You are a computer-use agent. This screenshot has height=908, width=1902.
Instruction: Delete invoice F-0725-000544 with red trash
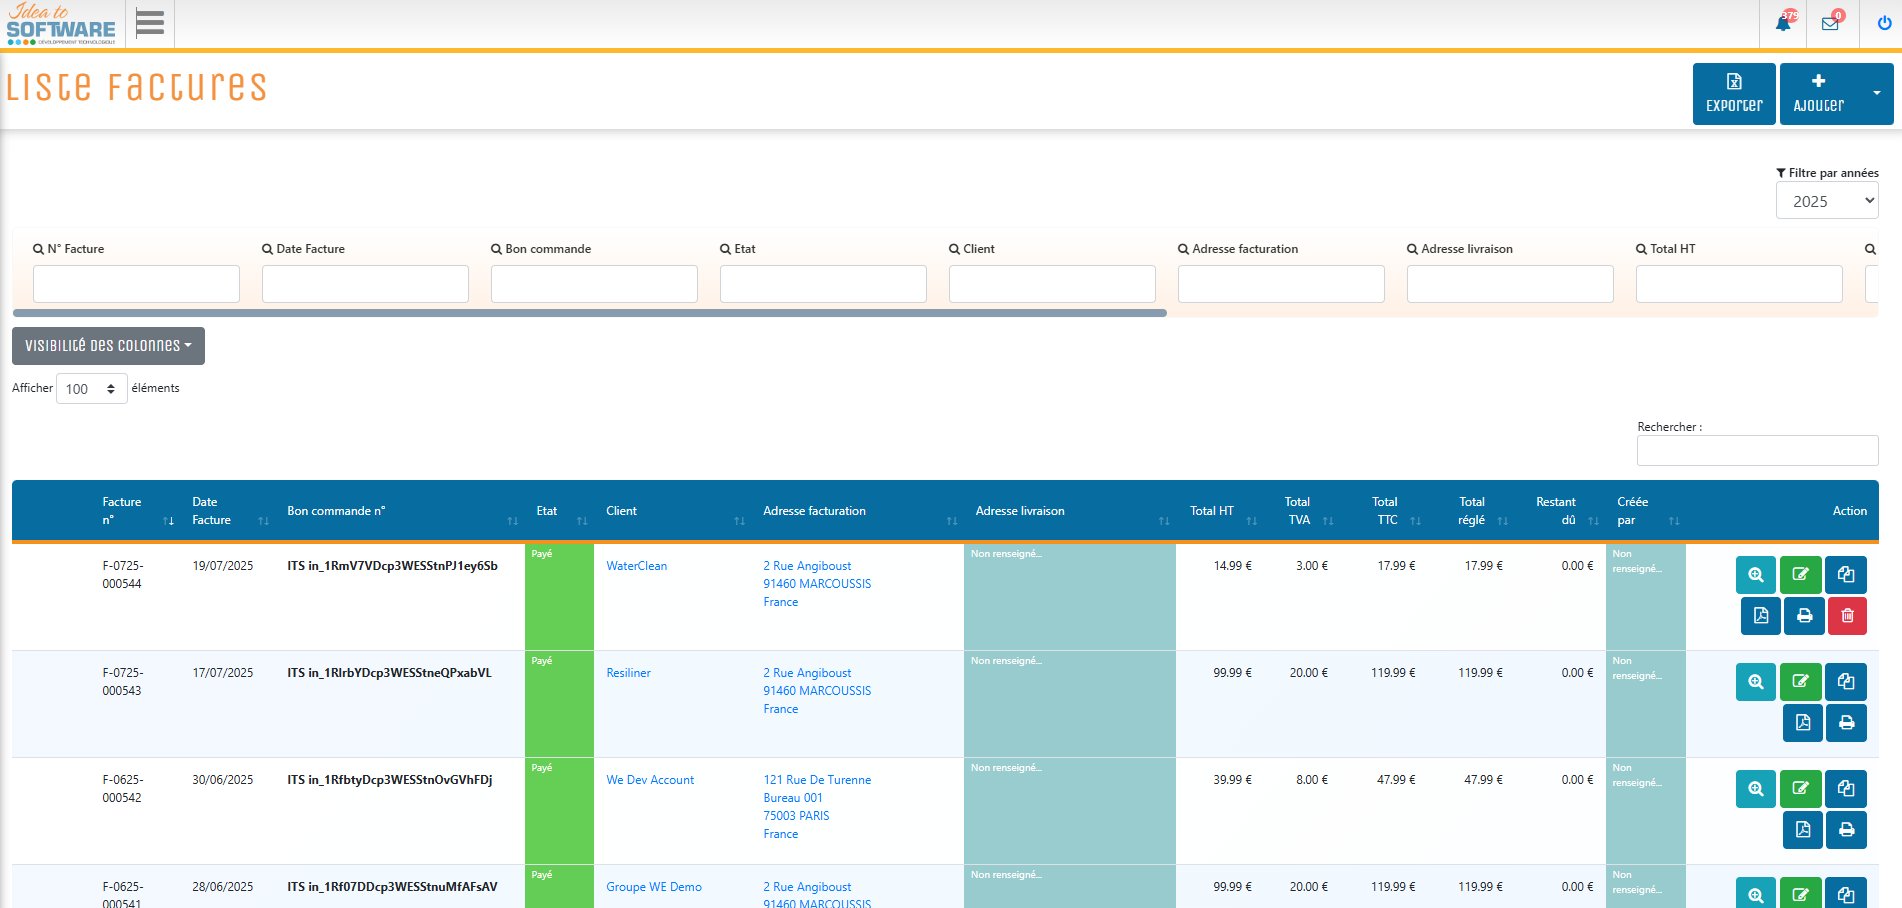coord(1847,616)
